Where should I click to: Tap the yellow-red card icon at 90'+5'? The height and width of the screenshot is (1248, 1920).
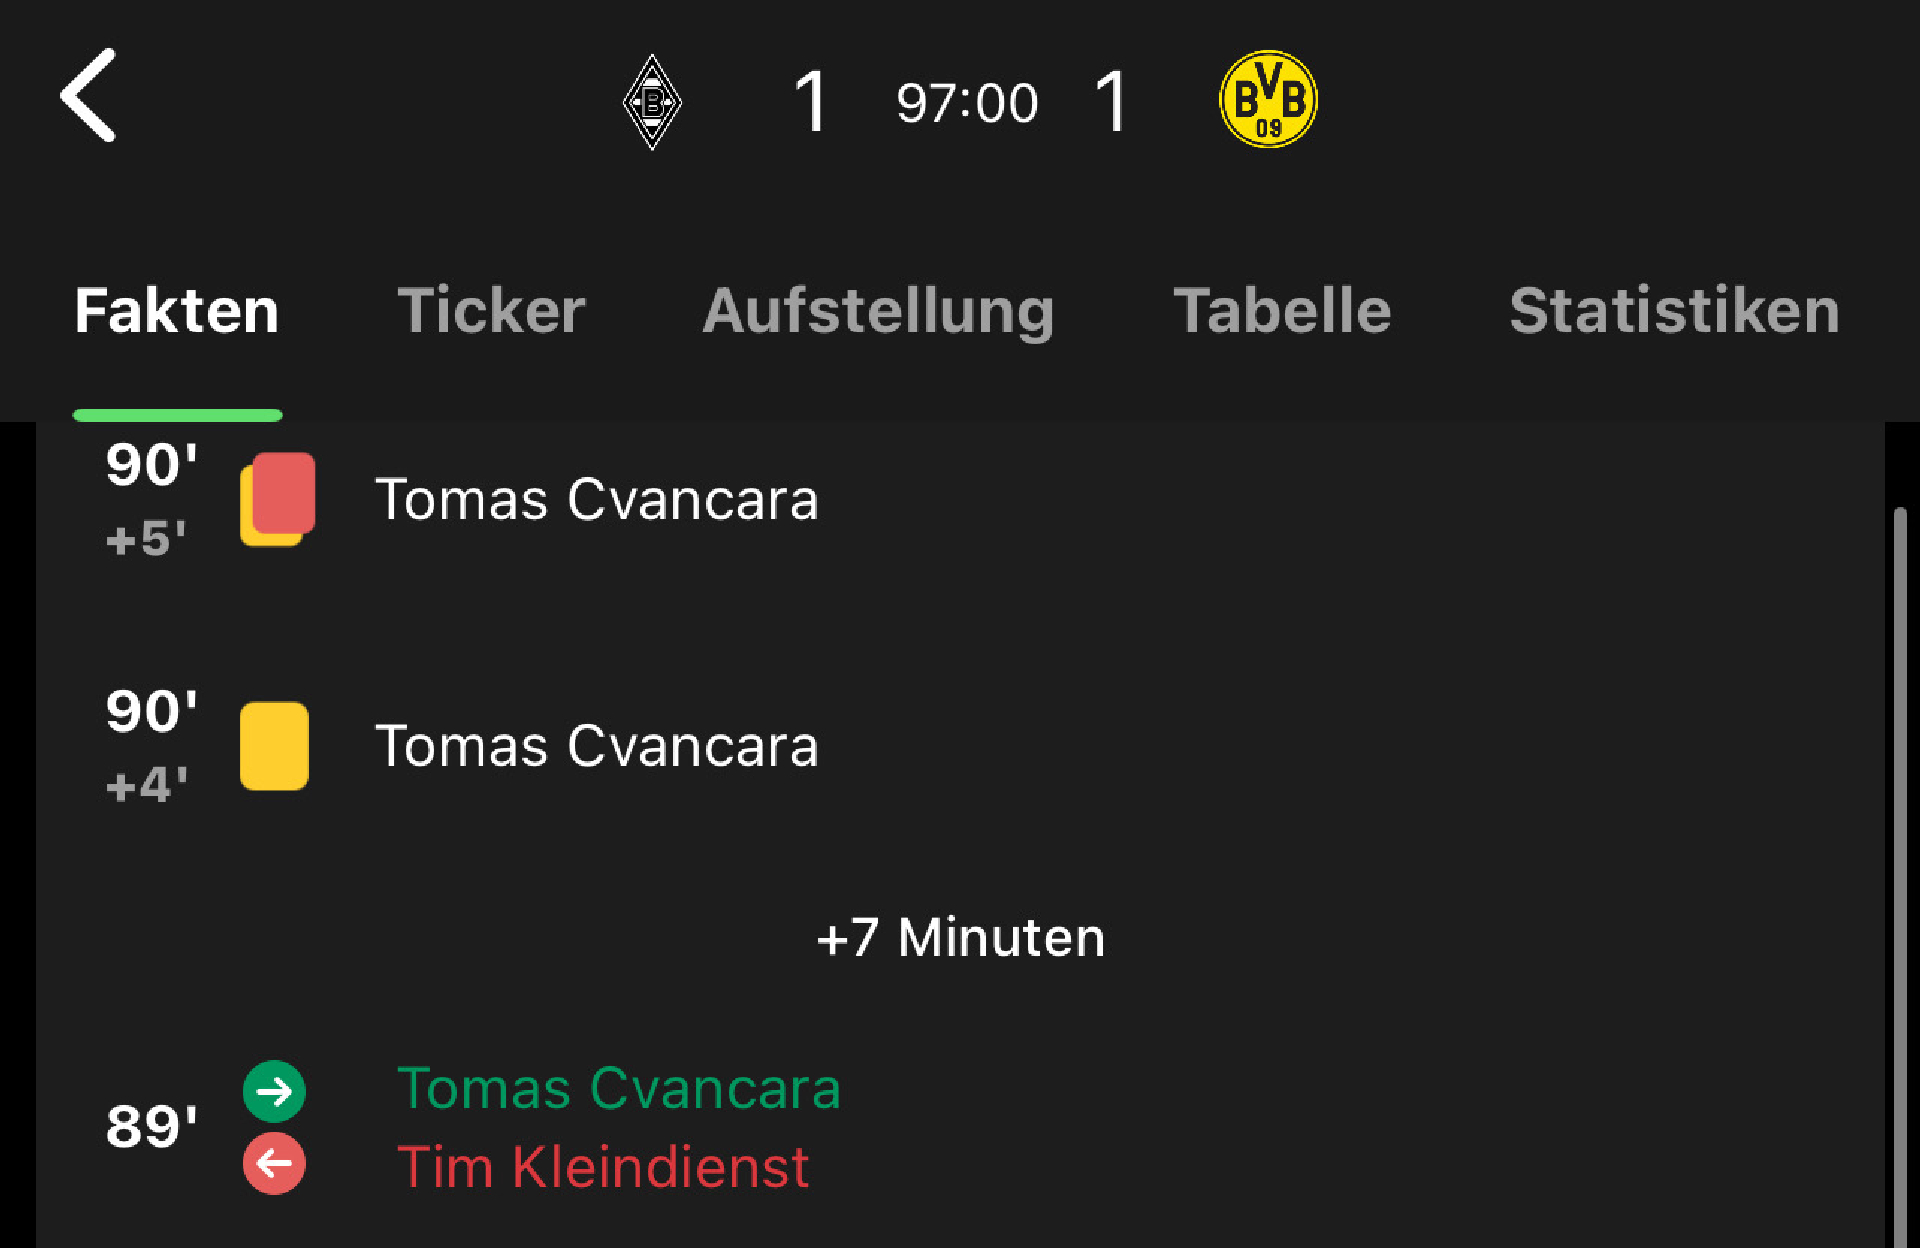click(x=277, y=499)
